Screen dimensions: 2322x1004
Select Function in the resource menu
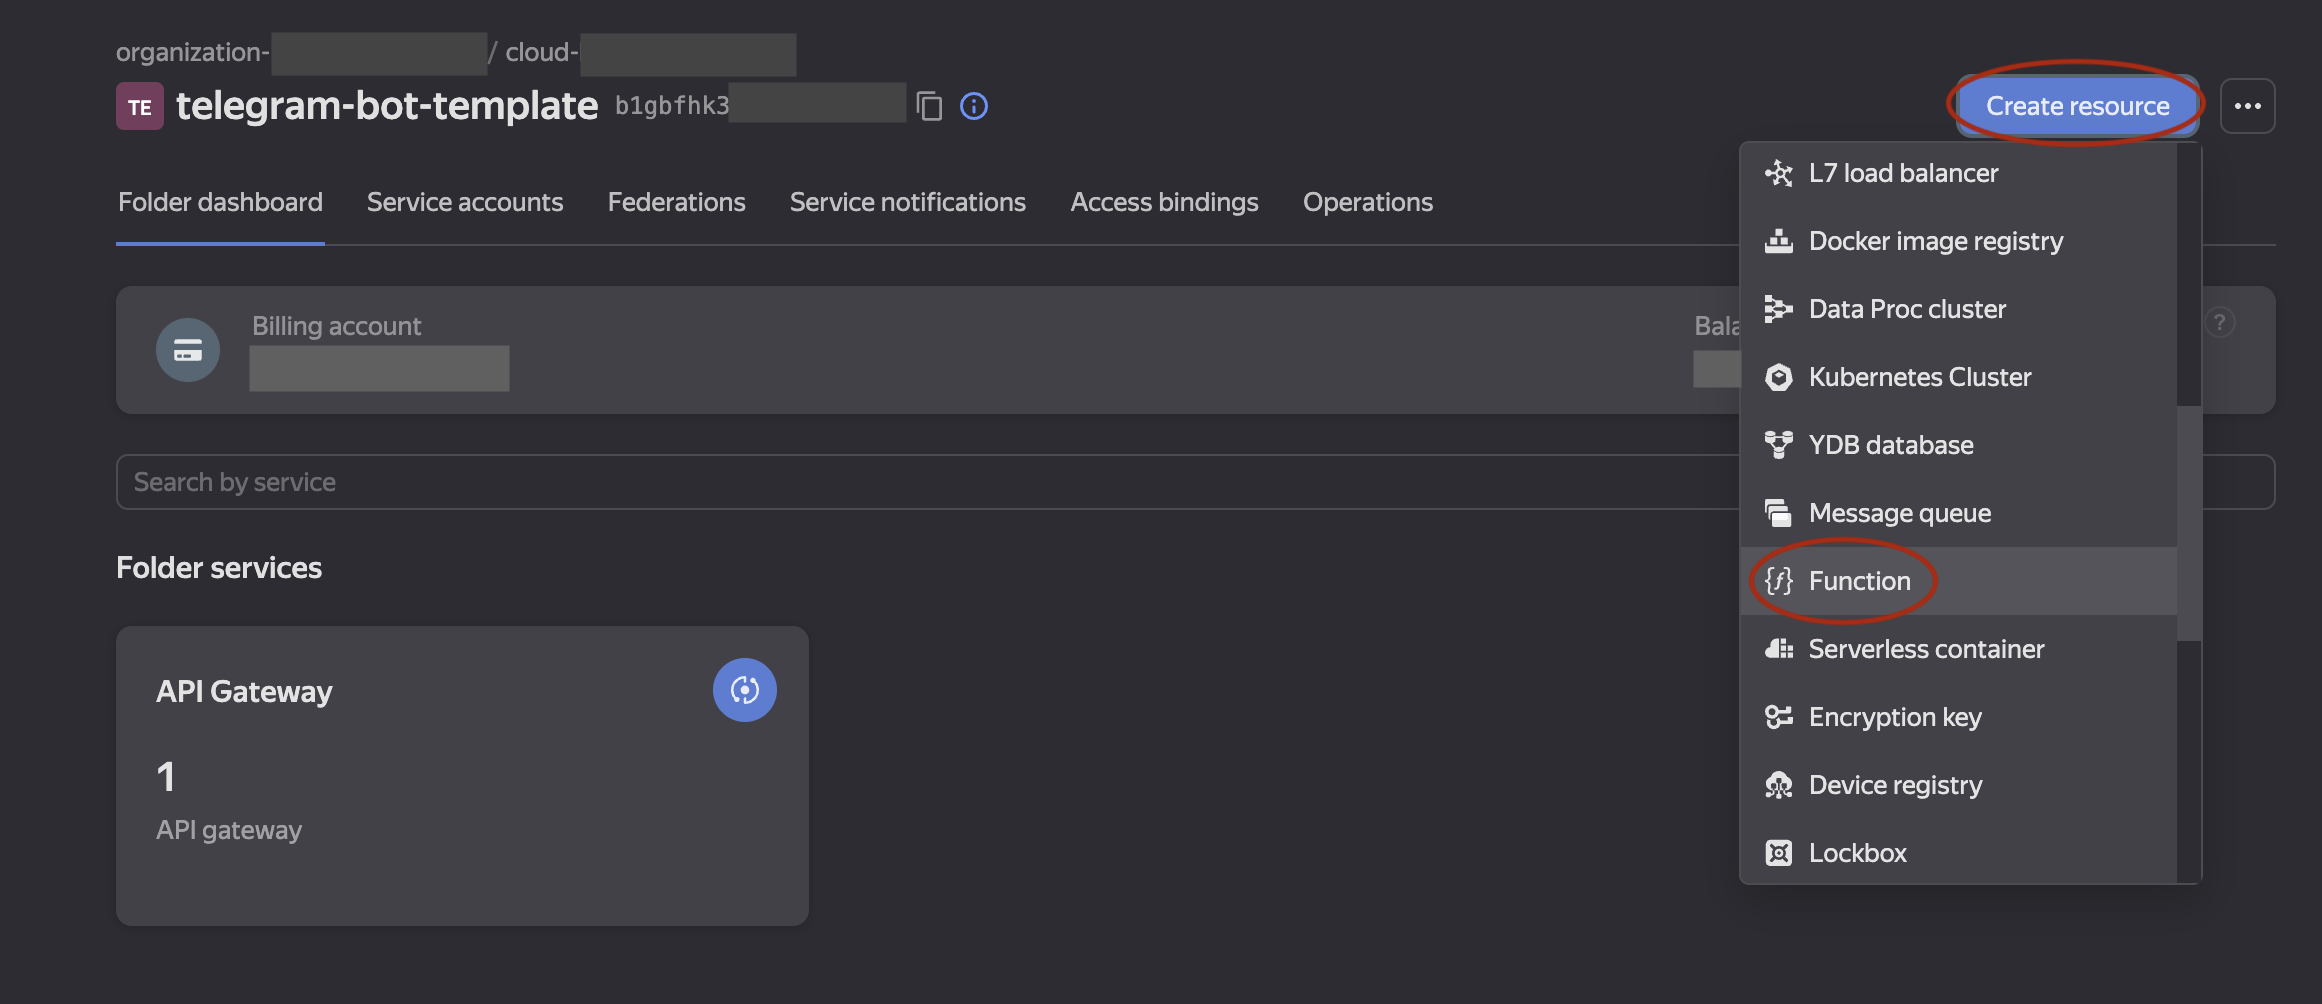point(1959,581)
